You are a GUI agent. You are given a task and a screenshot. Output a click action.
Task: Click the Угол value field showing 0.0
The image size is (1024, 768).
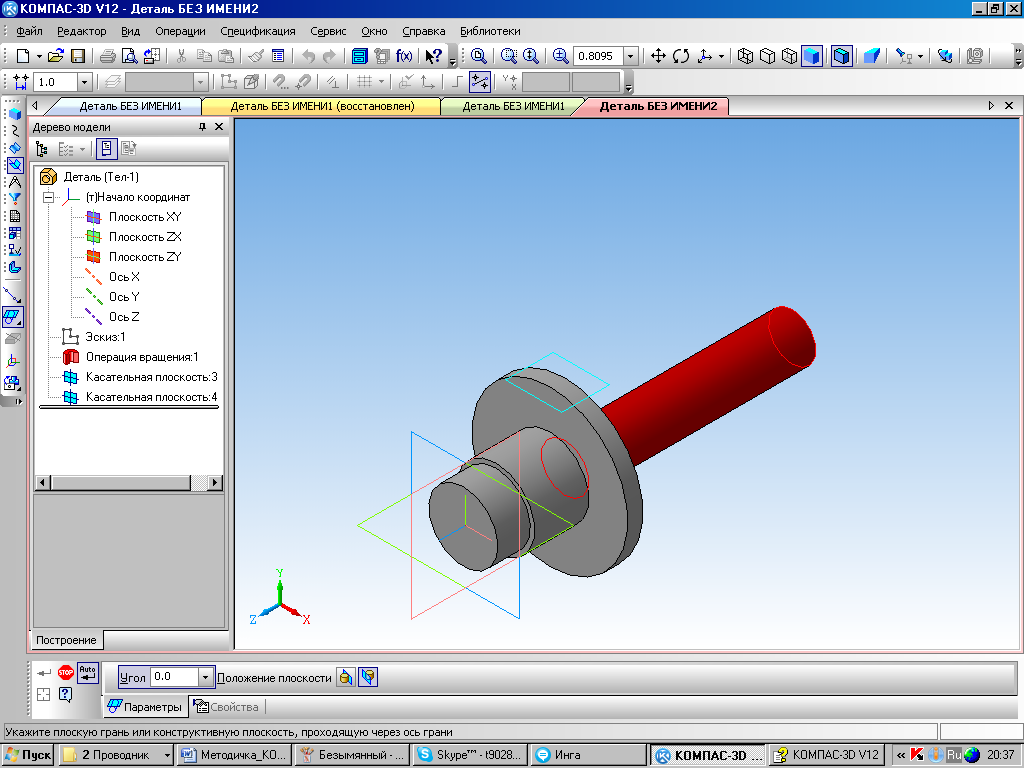[174, 677]
